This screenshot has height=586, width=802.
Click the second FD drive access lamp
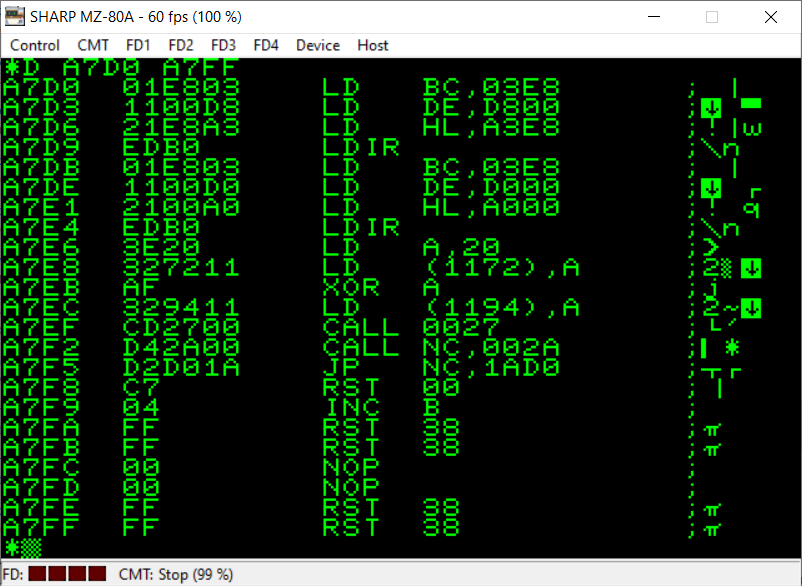[57, 574]
